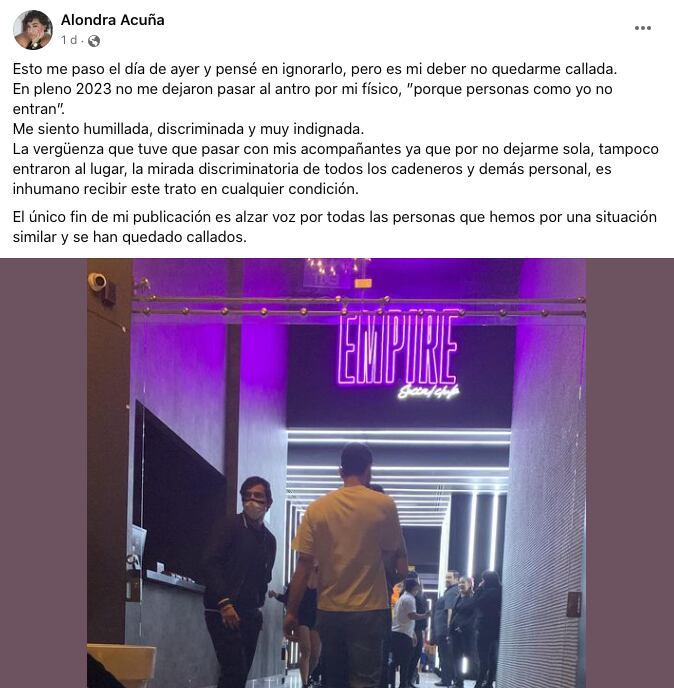
Task: Click the man in yellow shirt
Action: [x=349, y=566]
